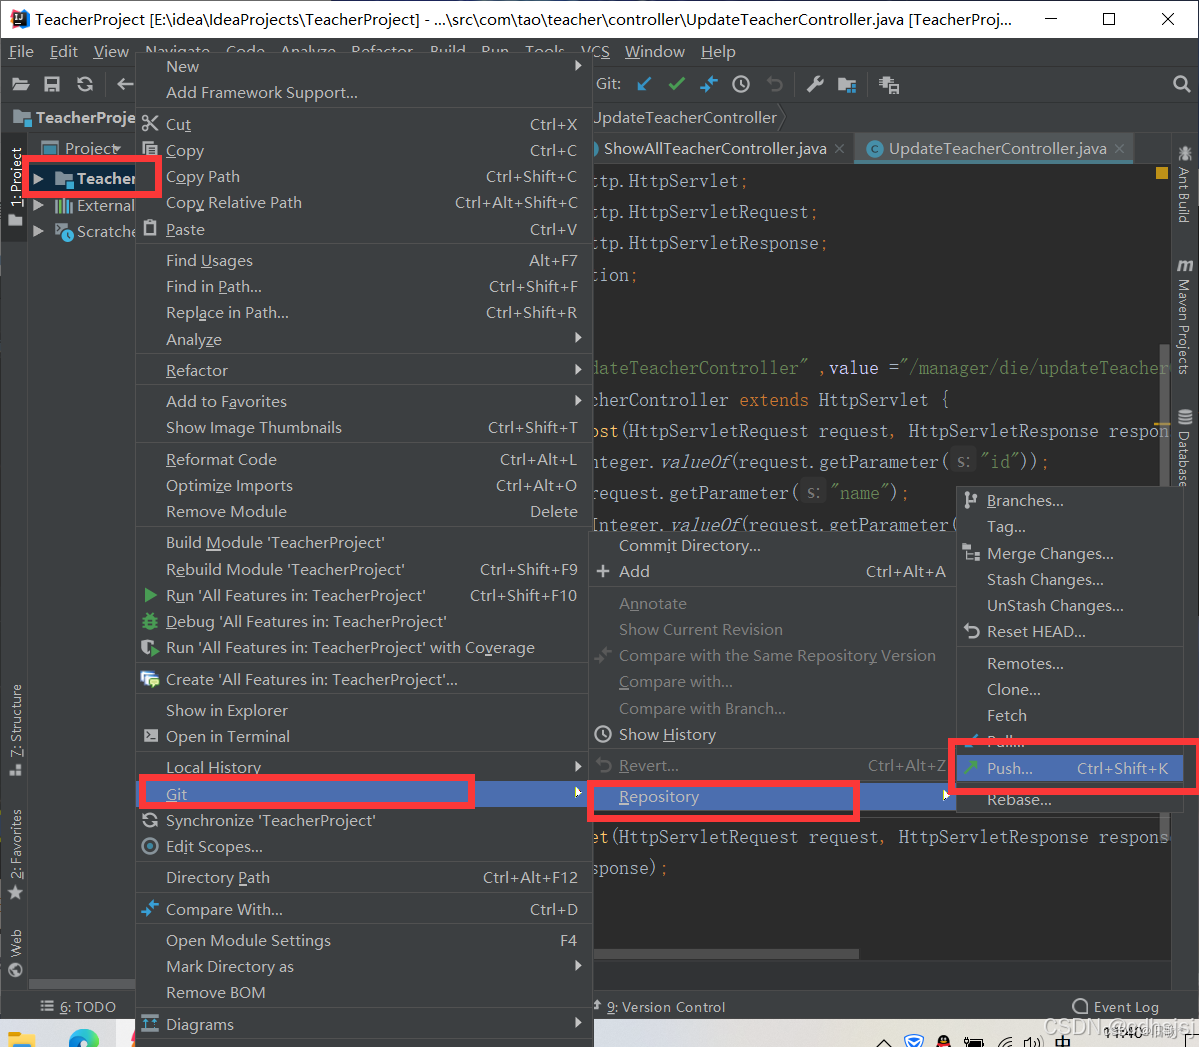Choose Reset HEAD... entry
Viewport: 1199px width, 1047px height.
(x=1071, y=631)
